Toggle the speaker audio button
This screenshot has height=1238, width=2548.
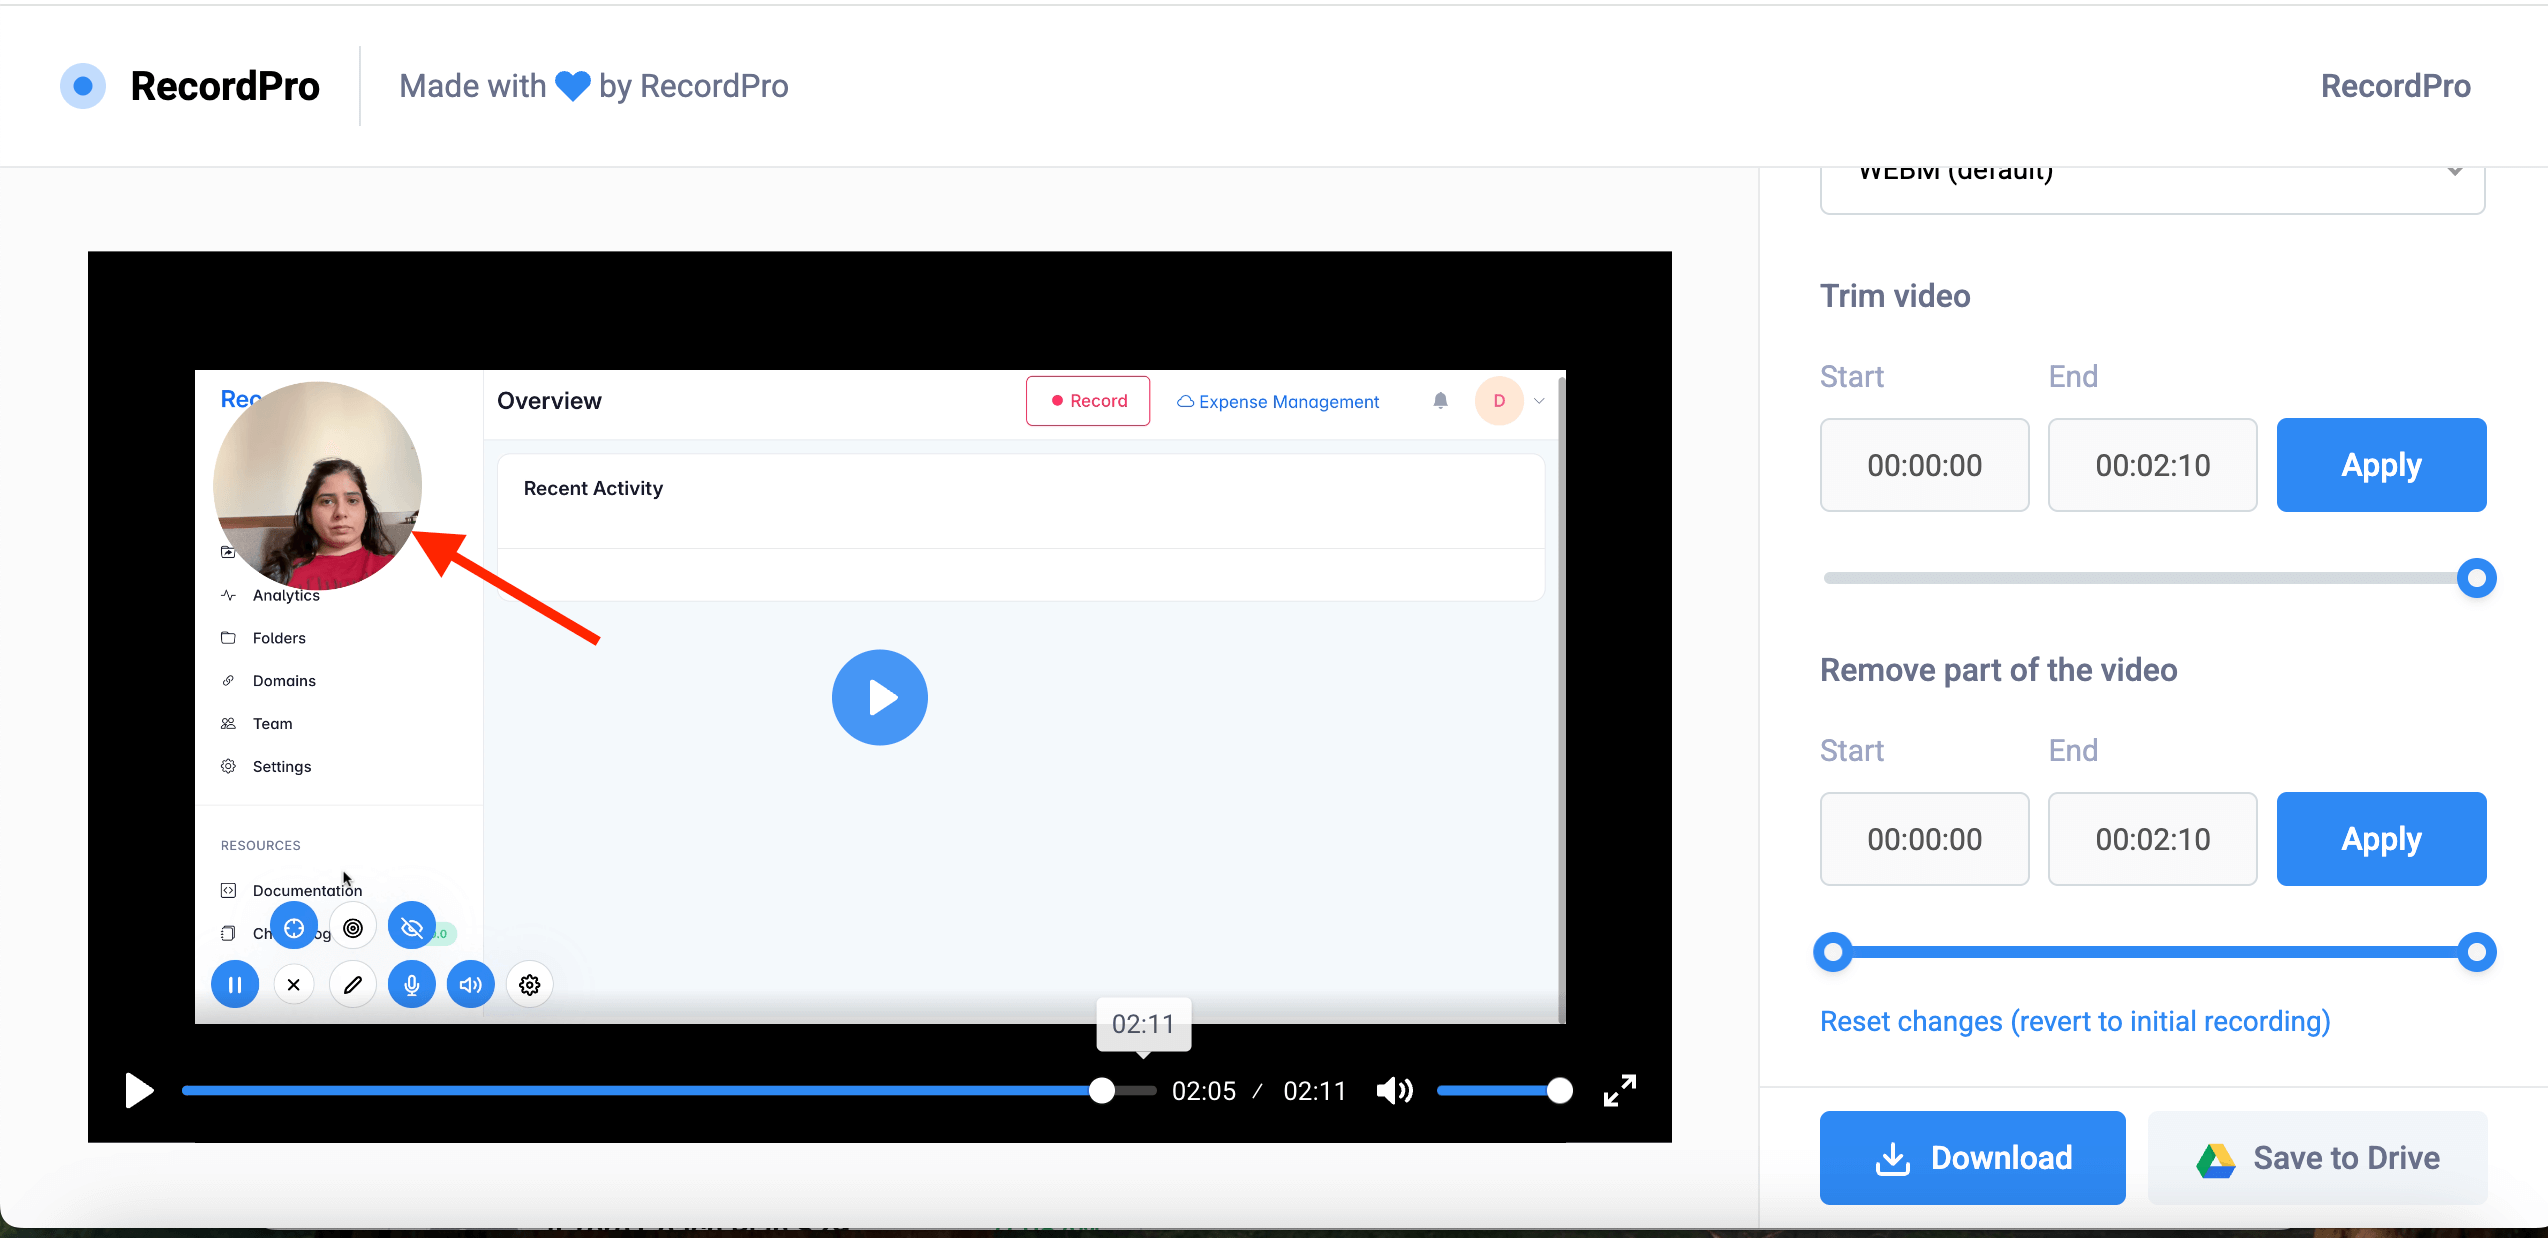pyautogui.click(x=470, y=985)
